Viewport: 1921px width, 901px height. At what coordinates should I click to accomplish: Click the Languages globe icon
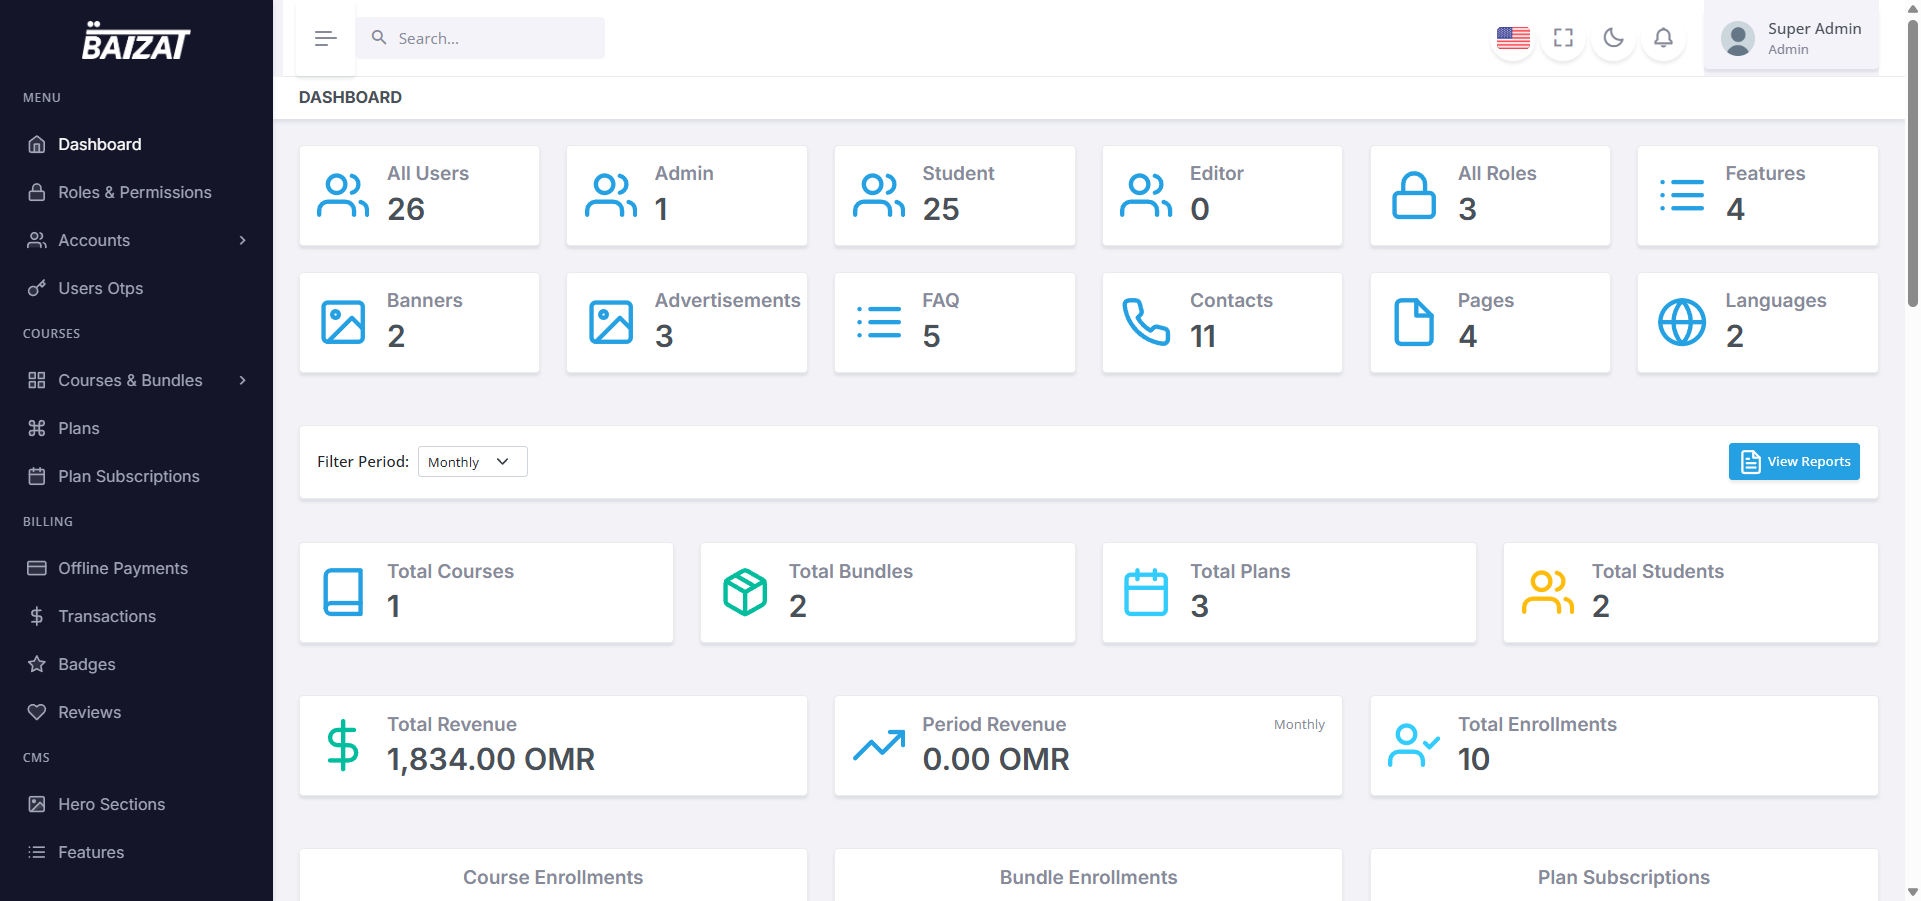(x=1682, y=322)
